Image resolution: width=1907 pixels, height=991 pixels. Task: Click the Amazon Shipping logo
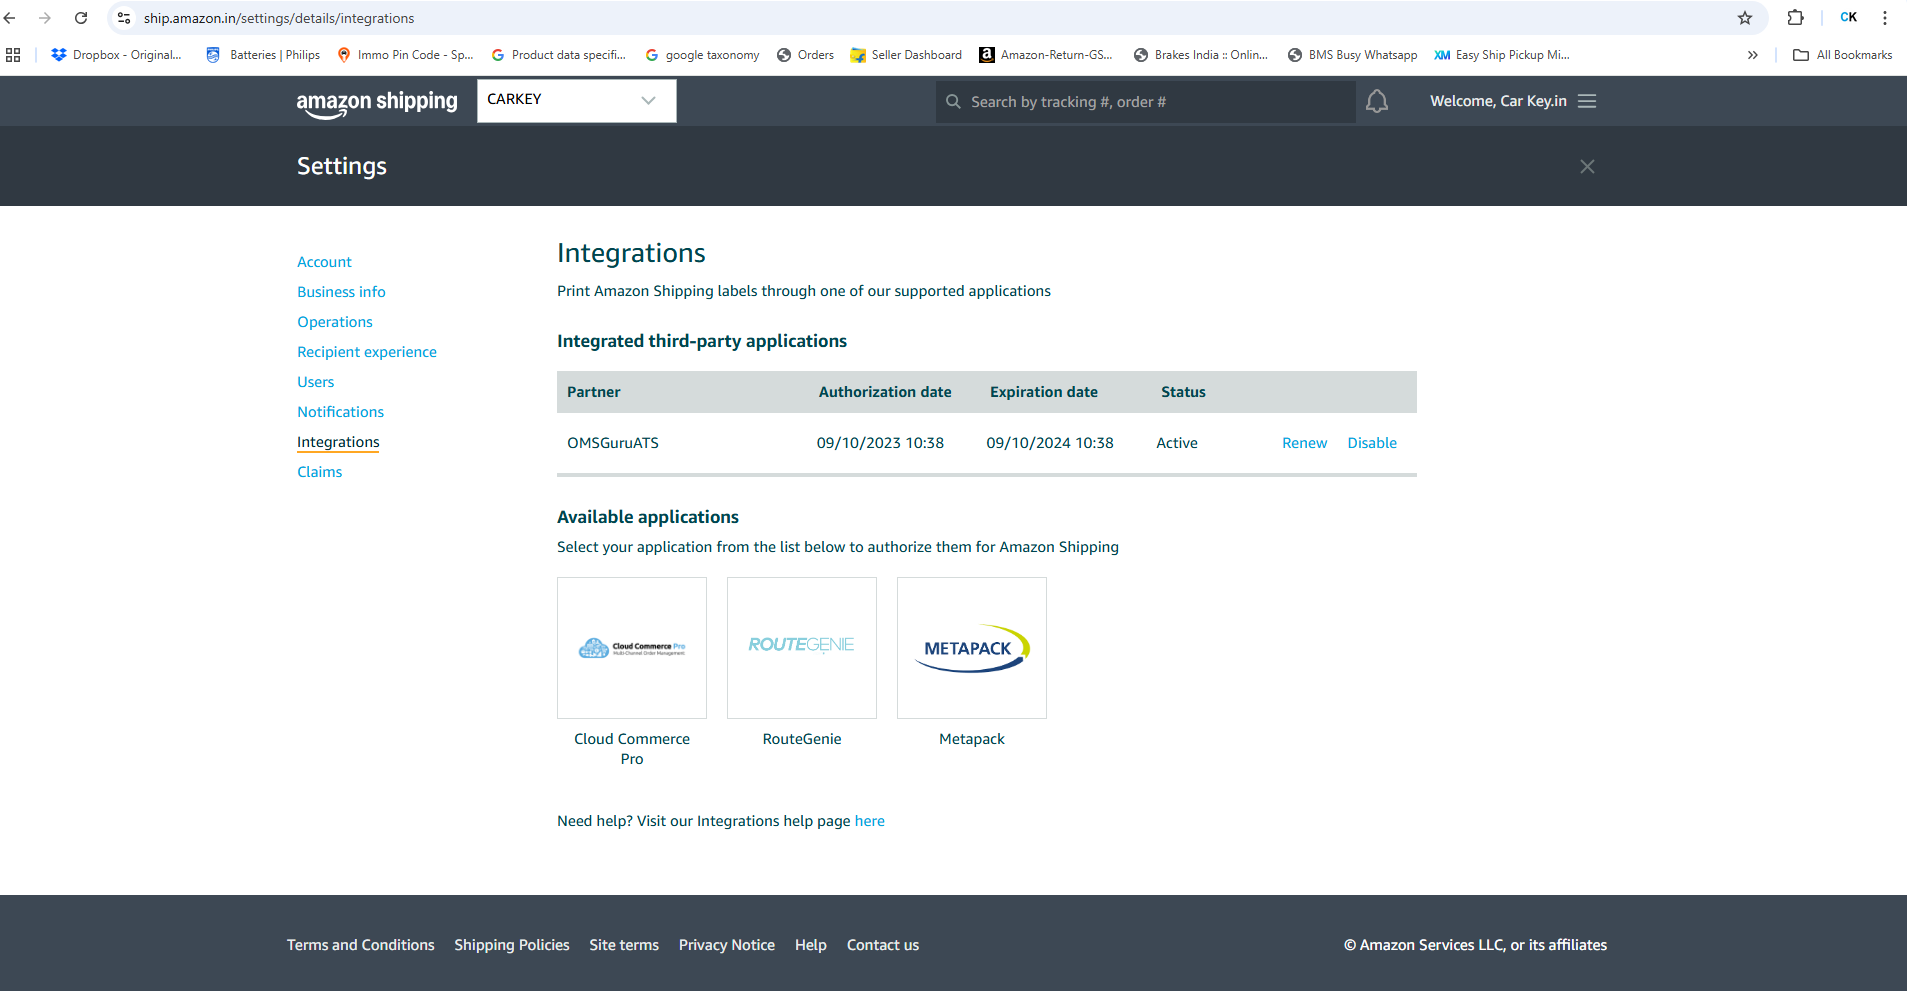(x=377, y=103)
